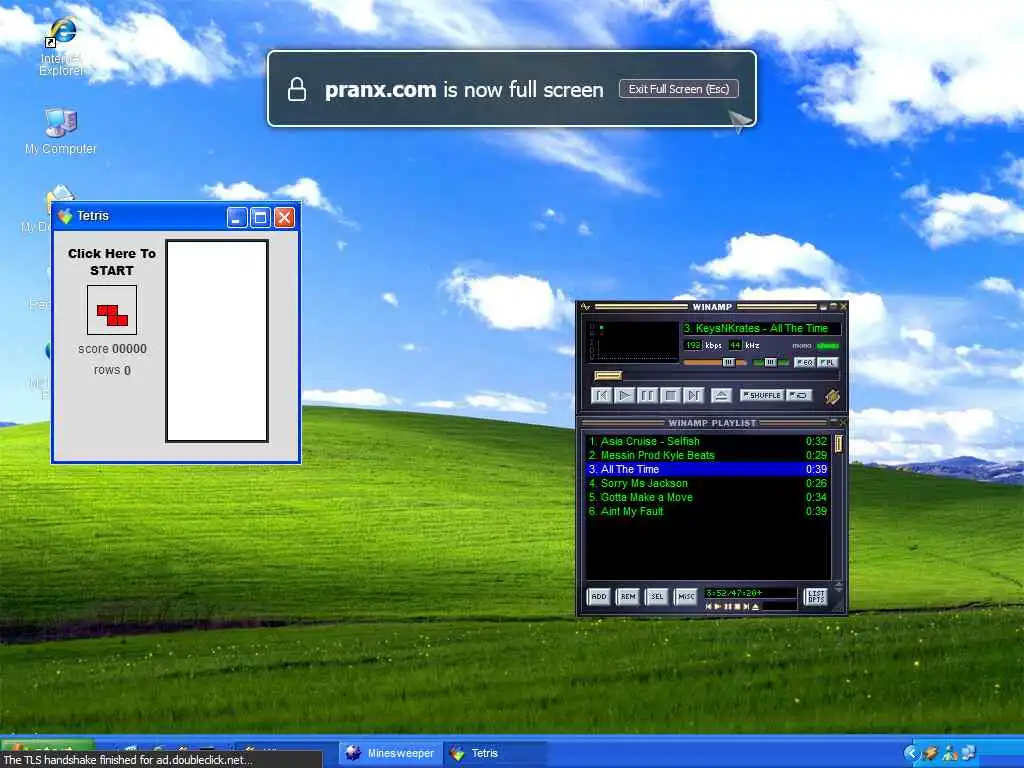Image resolution: width=1024 pixels, height=768 pixels.
Task: Click the playlist time display 3:52/47:20+
Action: 734,593
